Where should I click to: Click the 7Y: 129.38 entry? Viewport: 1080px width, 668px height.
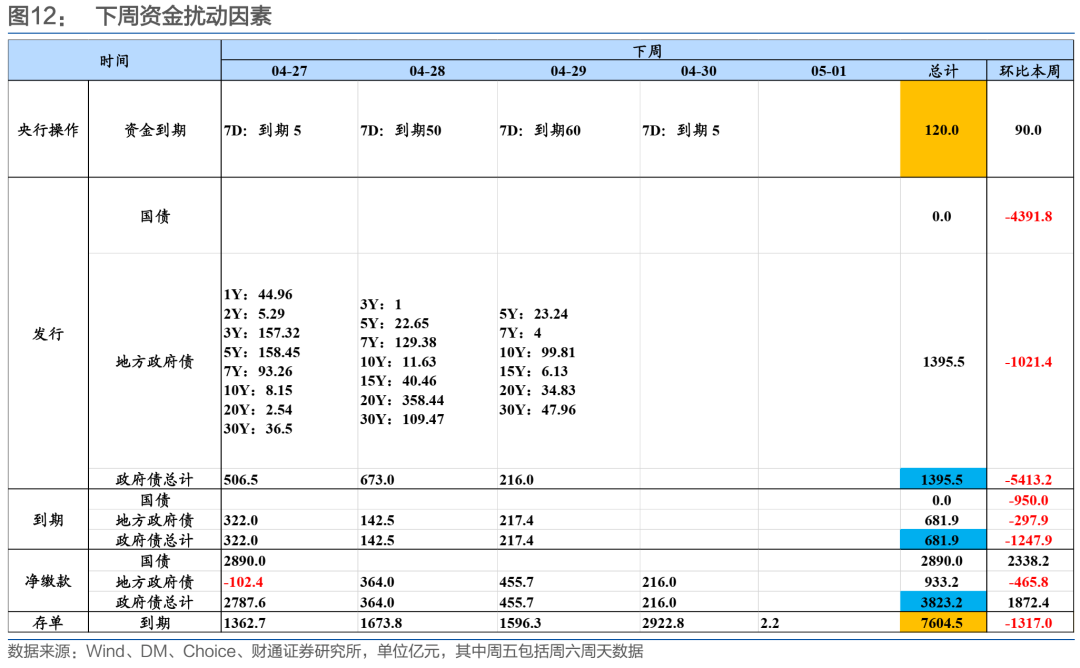point(398,342)
